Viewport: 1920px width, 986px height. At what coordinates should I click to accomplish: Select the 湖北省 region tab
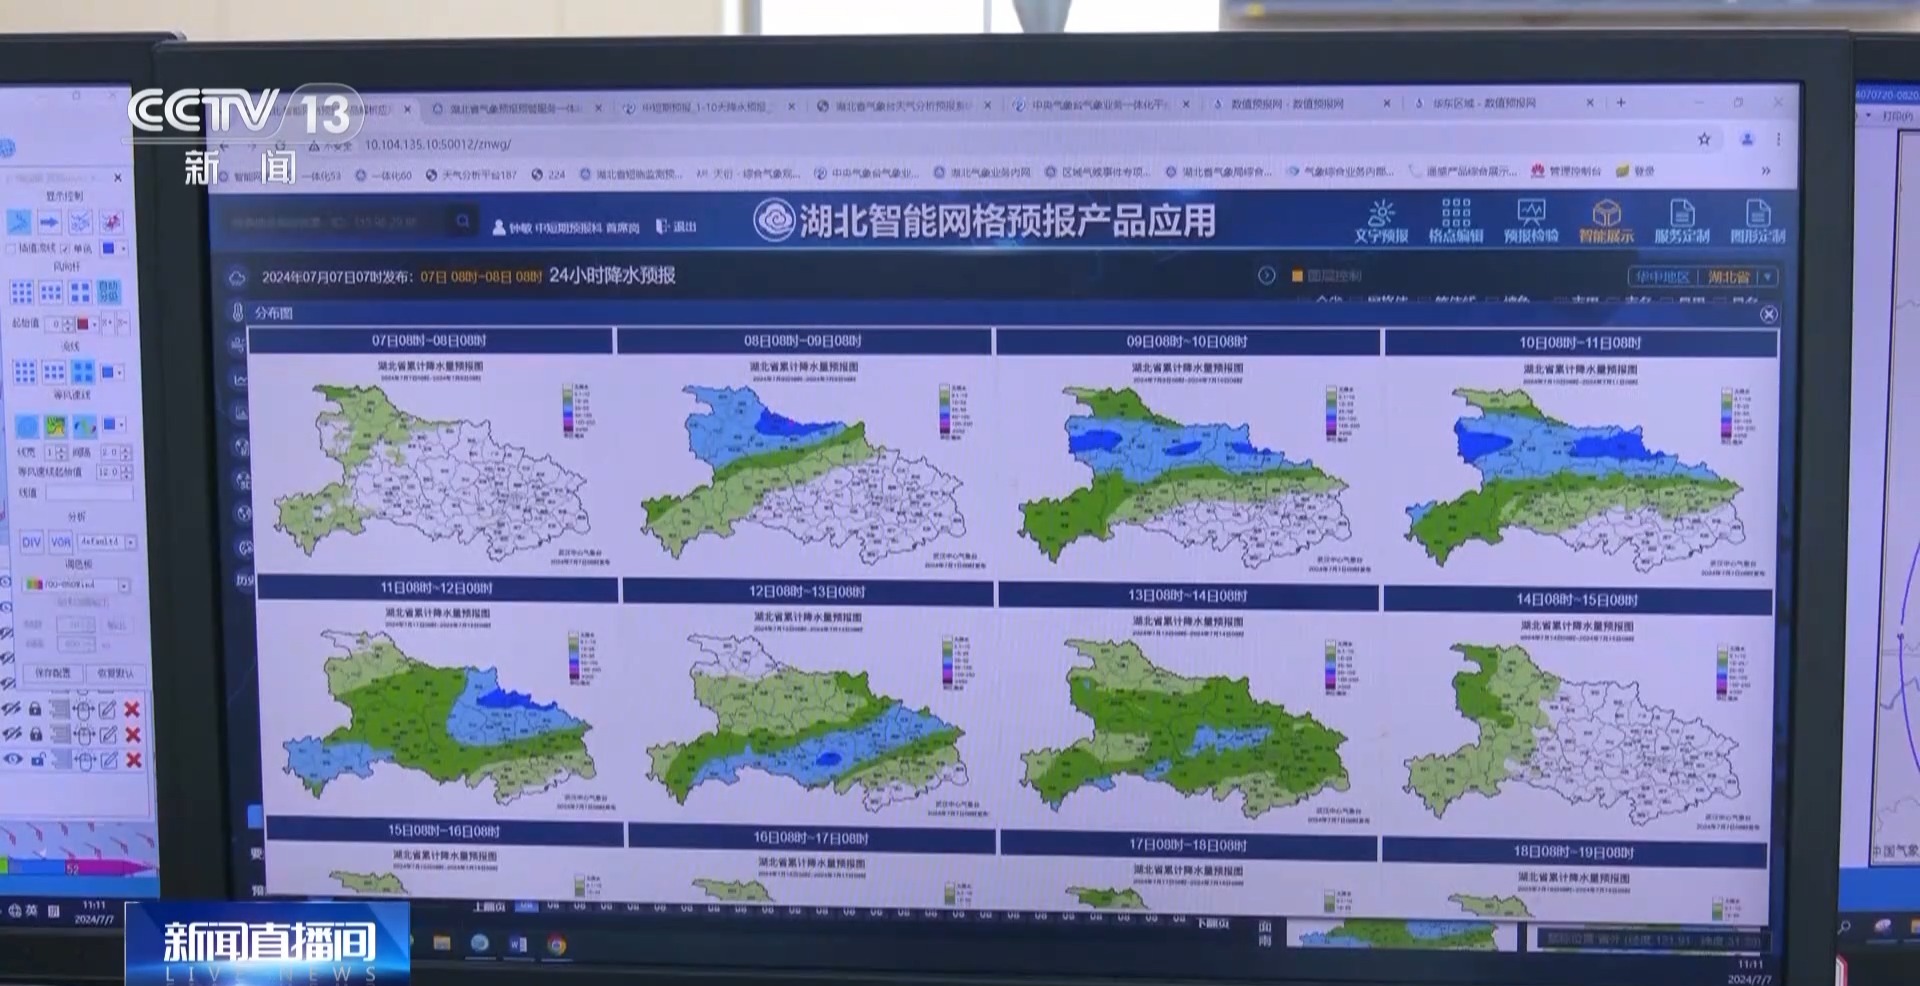pos(1728,277)
